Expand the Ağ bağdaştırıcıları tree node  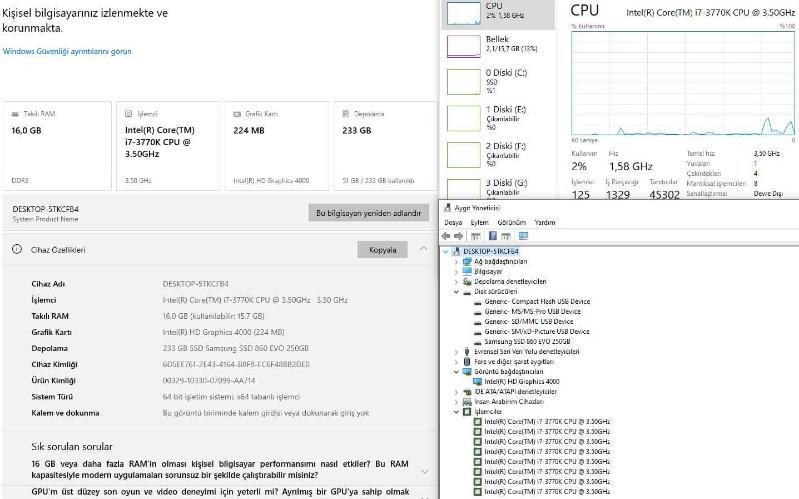(x=456, y=261)
